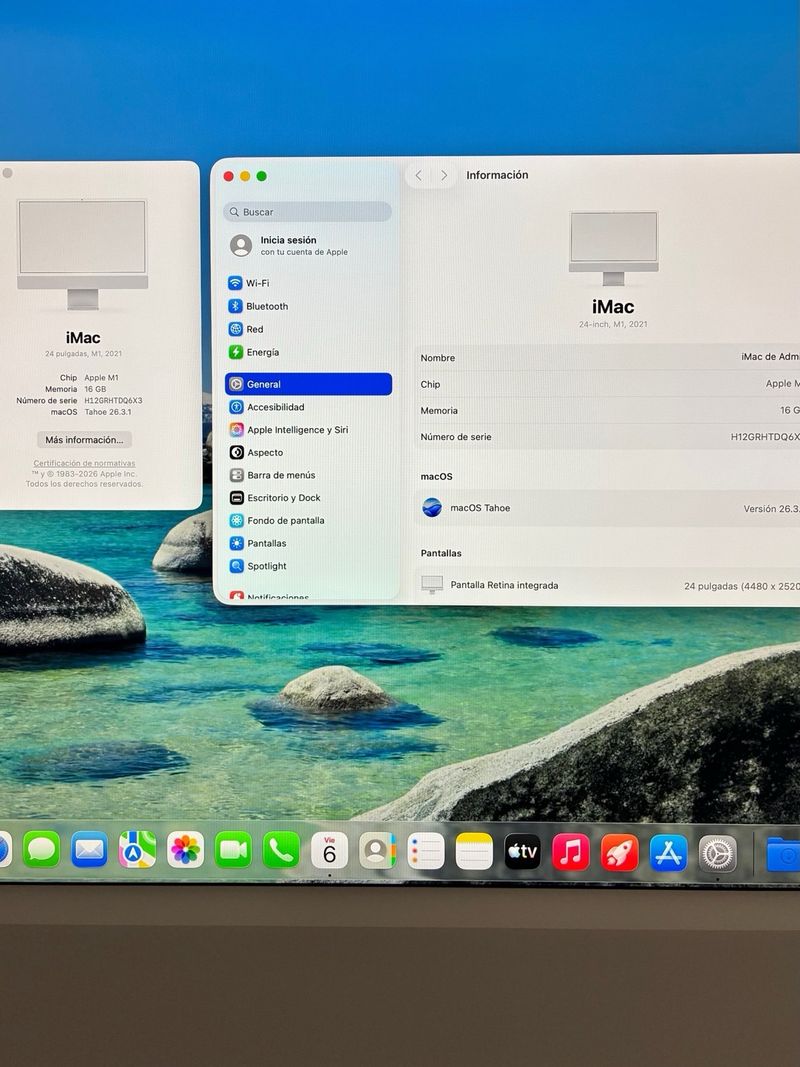This screenshot has height=1067, width=800.
Task: Open Maps from the Dock
Action: tap(137, 850)
